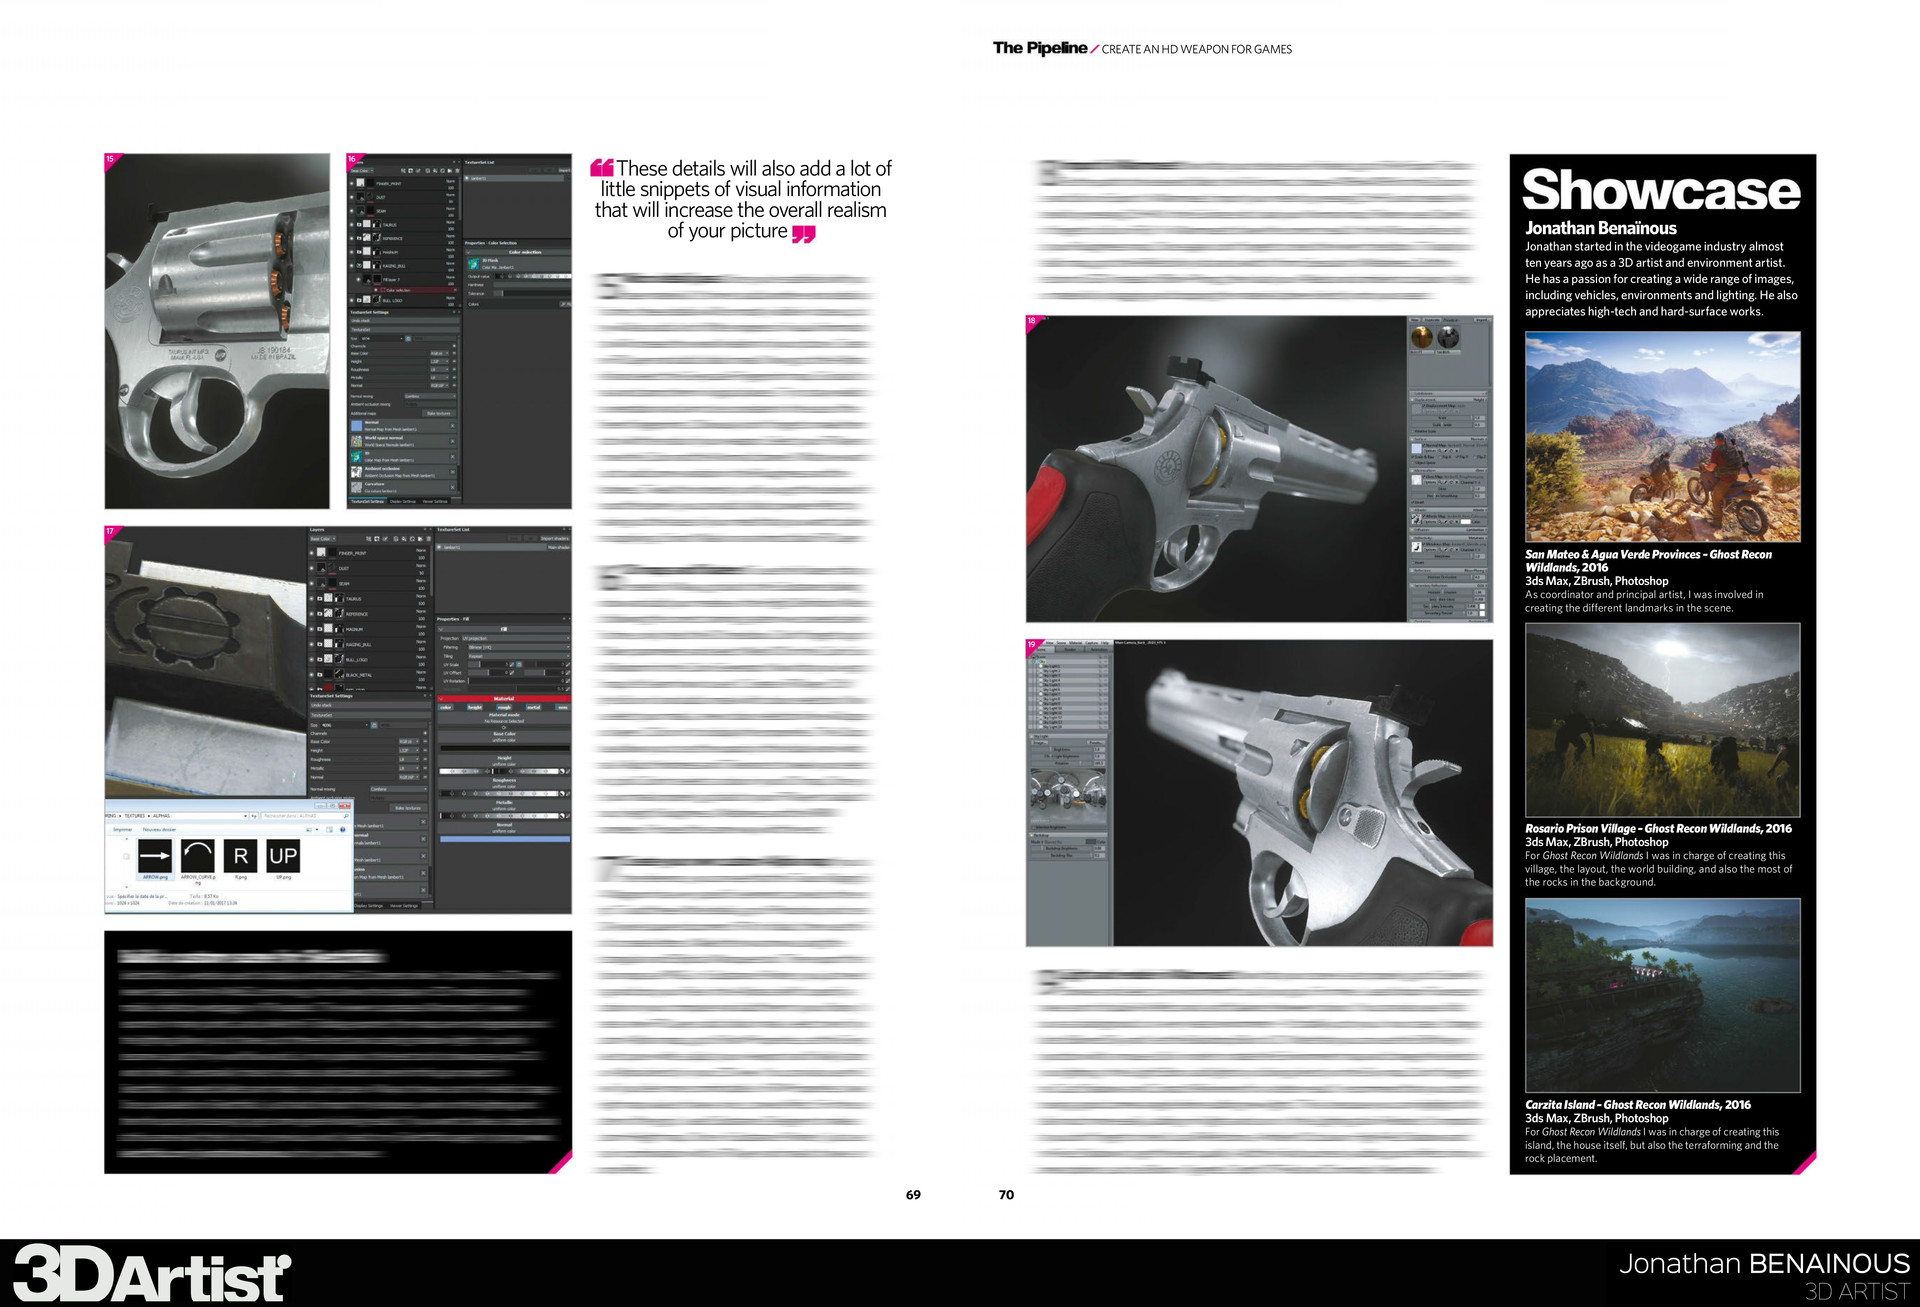Viewport: 1920px width, 1307px height.
Task: Click the ID map thumbnail in figure 16
Action: tap(357, 457)
